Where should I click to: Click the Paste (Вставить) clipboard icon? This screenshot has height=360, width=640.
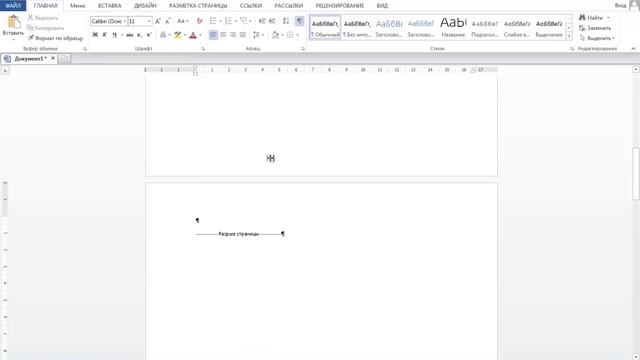(13, 22)
